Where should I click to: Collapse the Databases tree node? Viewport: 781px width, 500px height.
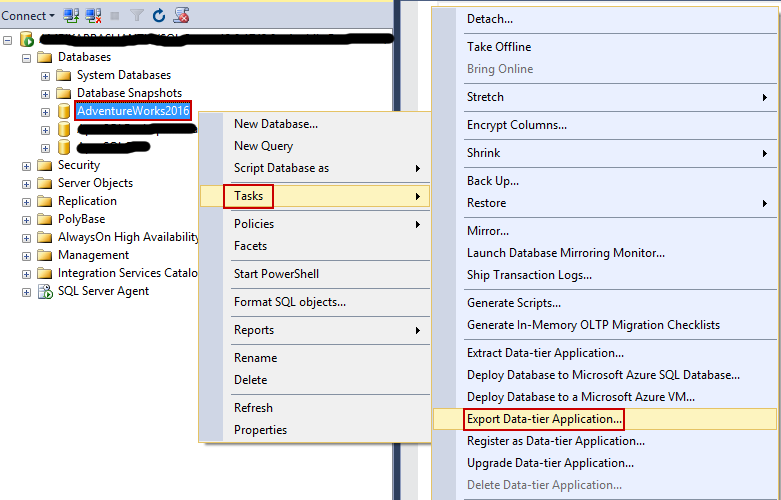(27, 57)
